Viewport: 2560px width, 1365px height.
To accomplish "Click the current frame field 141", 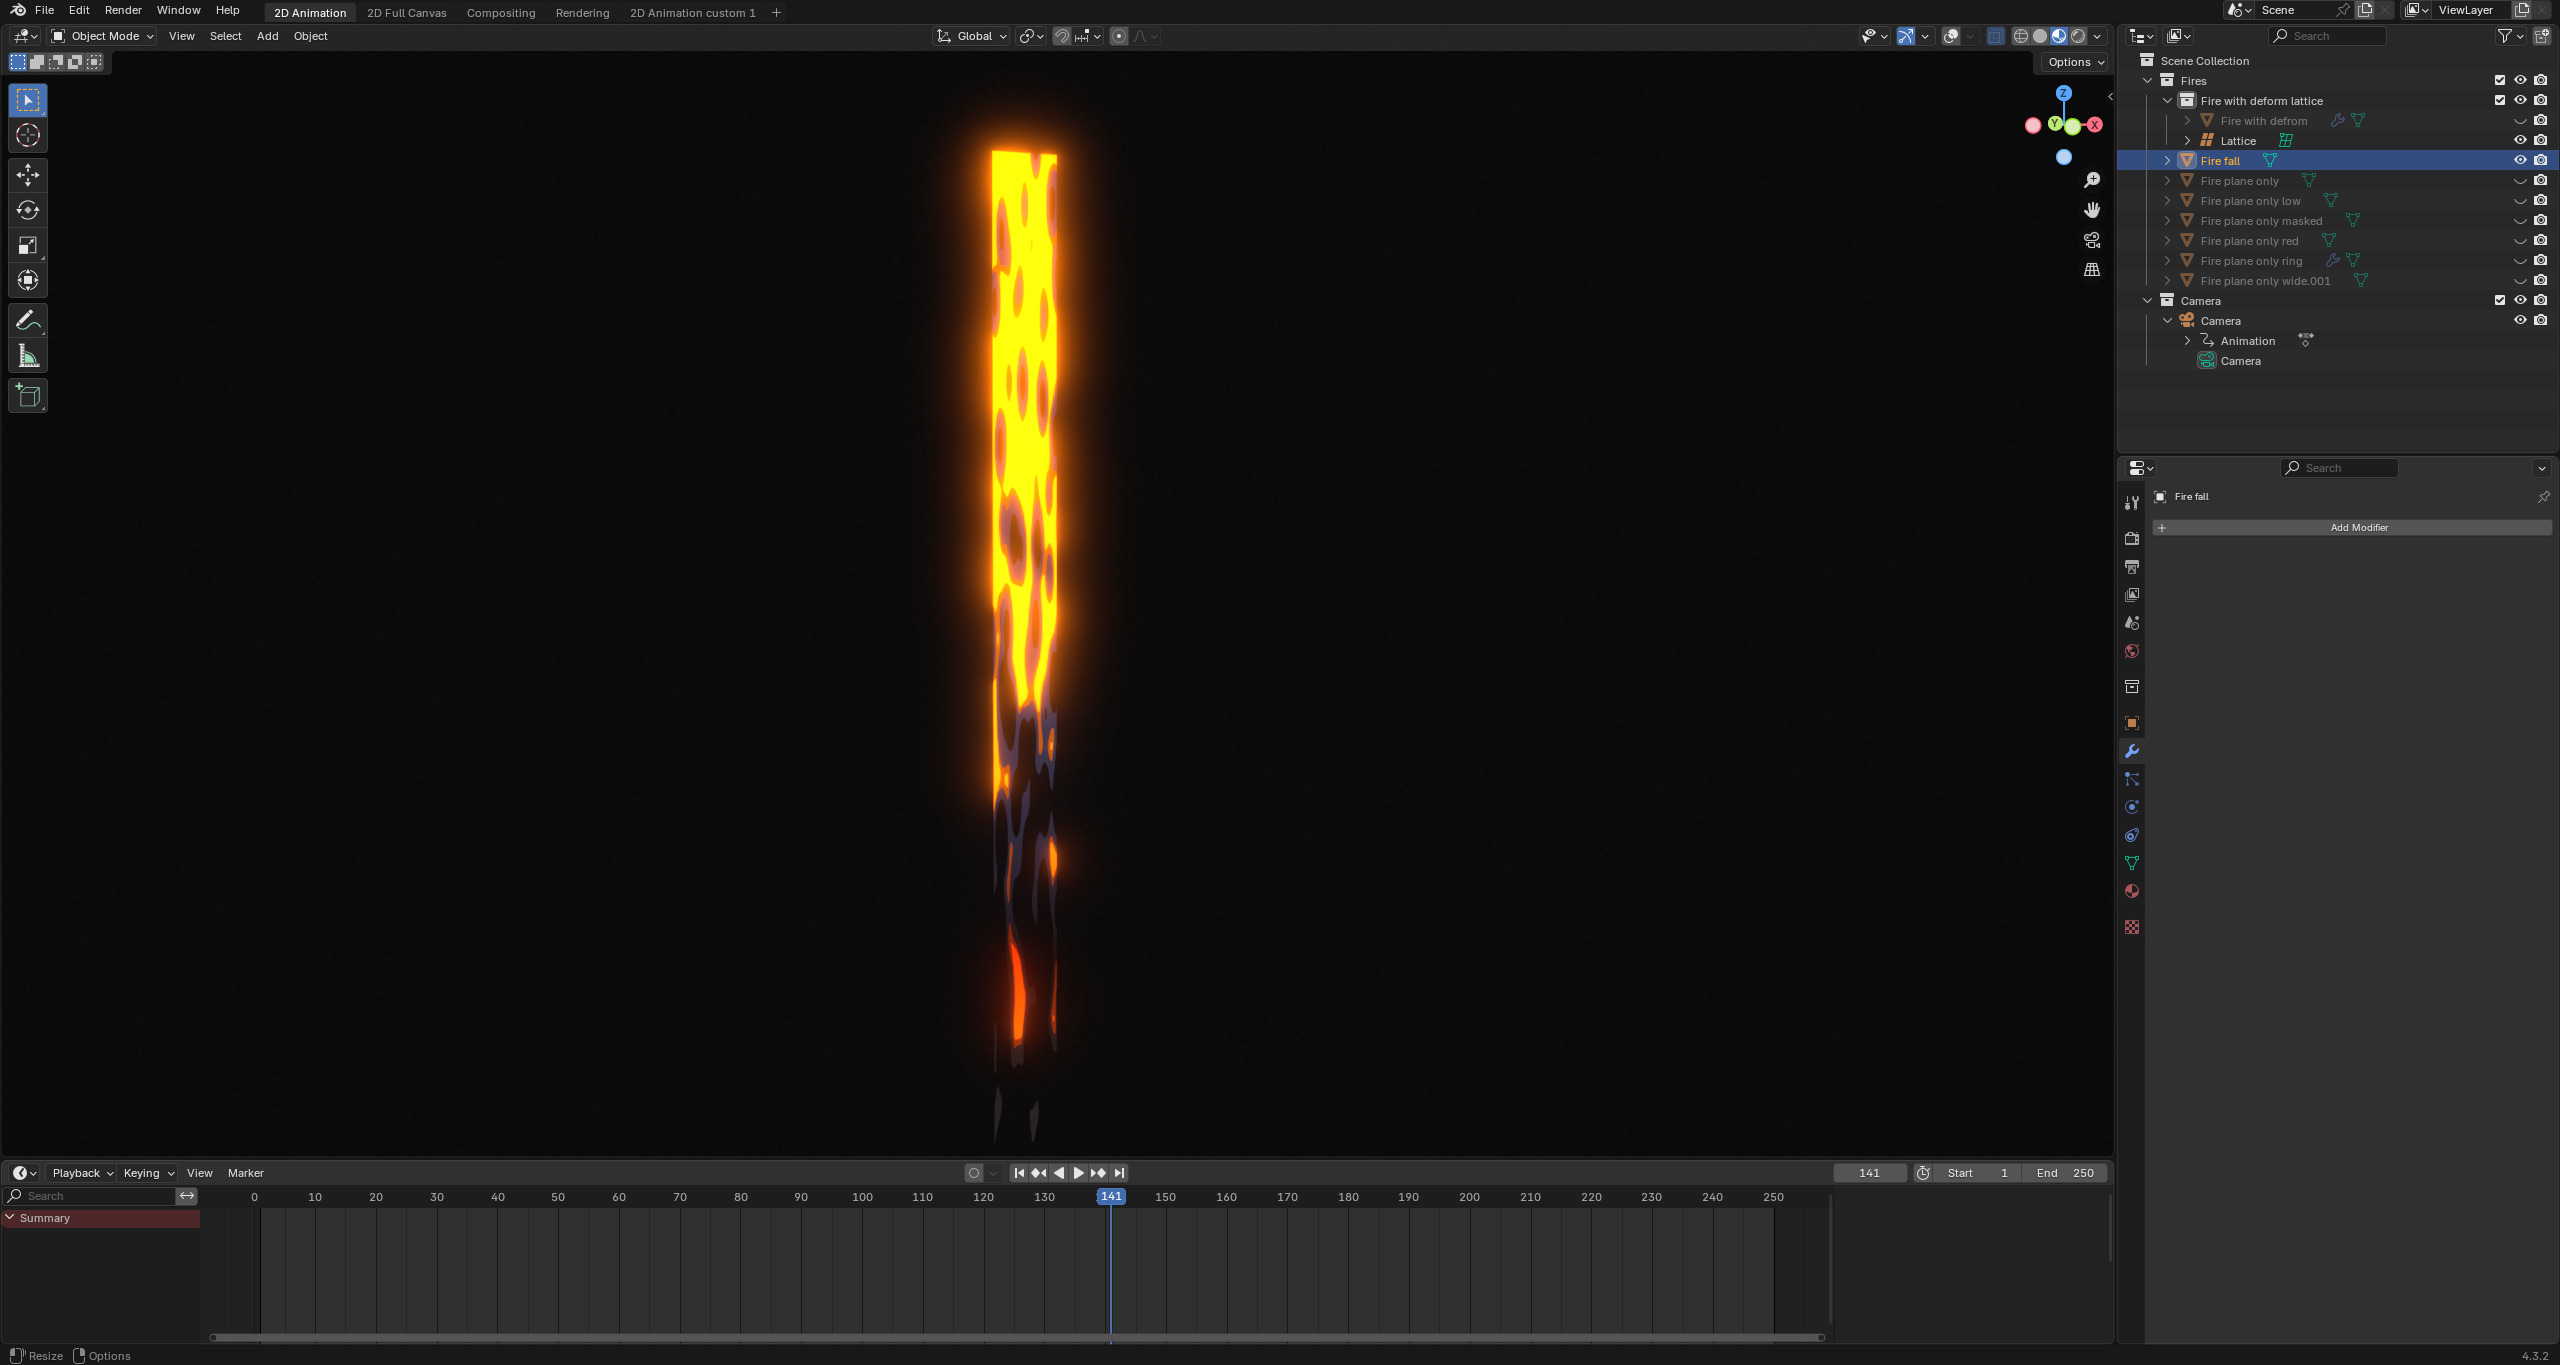I will [1869, 1173].
